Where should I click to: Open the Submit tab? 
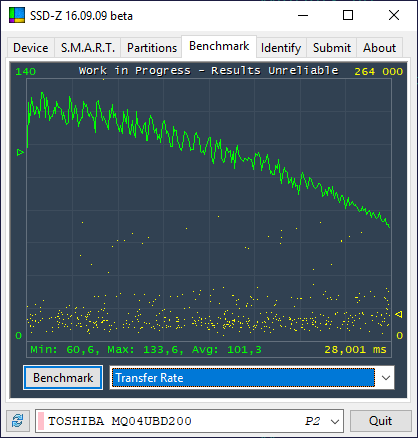click(332, 48)
